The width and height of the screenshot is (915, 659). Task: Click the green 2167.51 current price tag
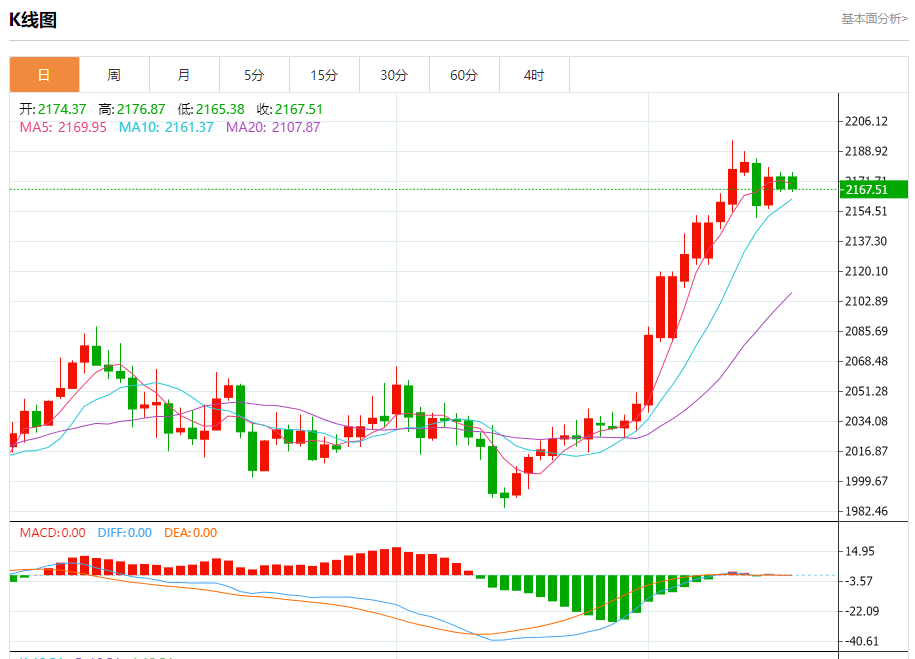(874, 190)
